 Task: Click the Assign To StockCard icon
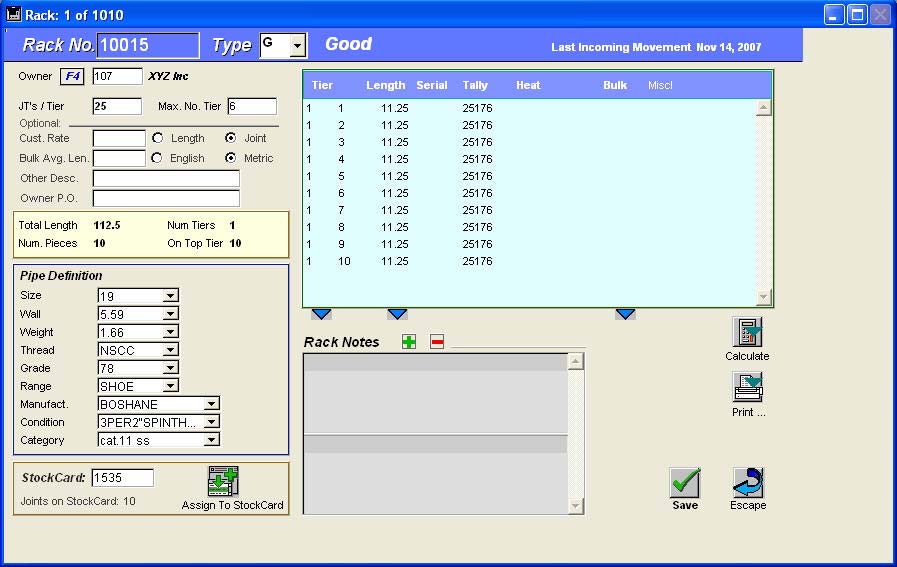(223, 481)
